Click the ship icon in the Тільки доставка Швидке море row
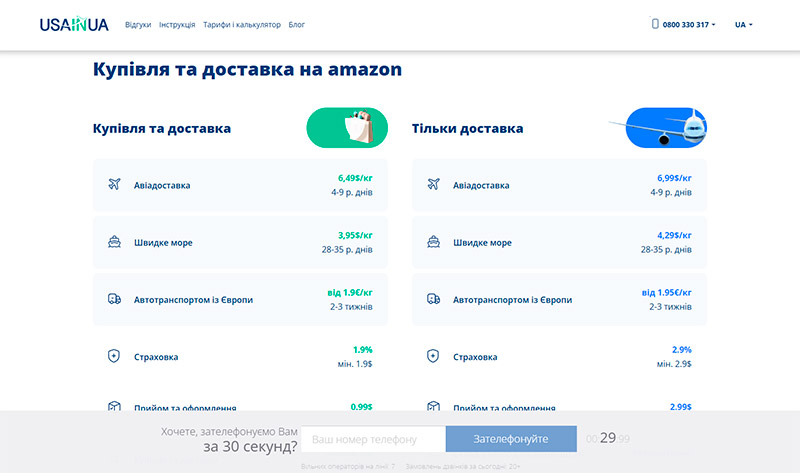This screenshot has width=800, height=473. [x=434, y=242]
